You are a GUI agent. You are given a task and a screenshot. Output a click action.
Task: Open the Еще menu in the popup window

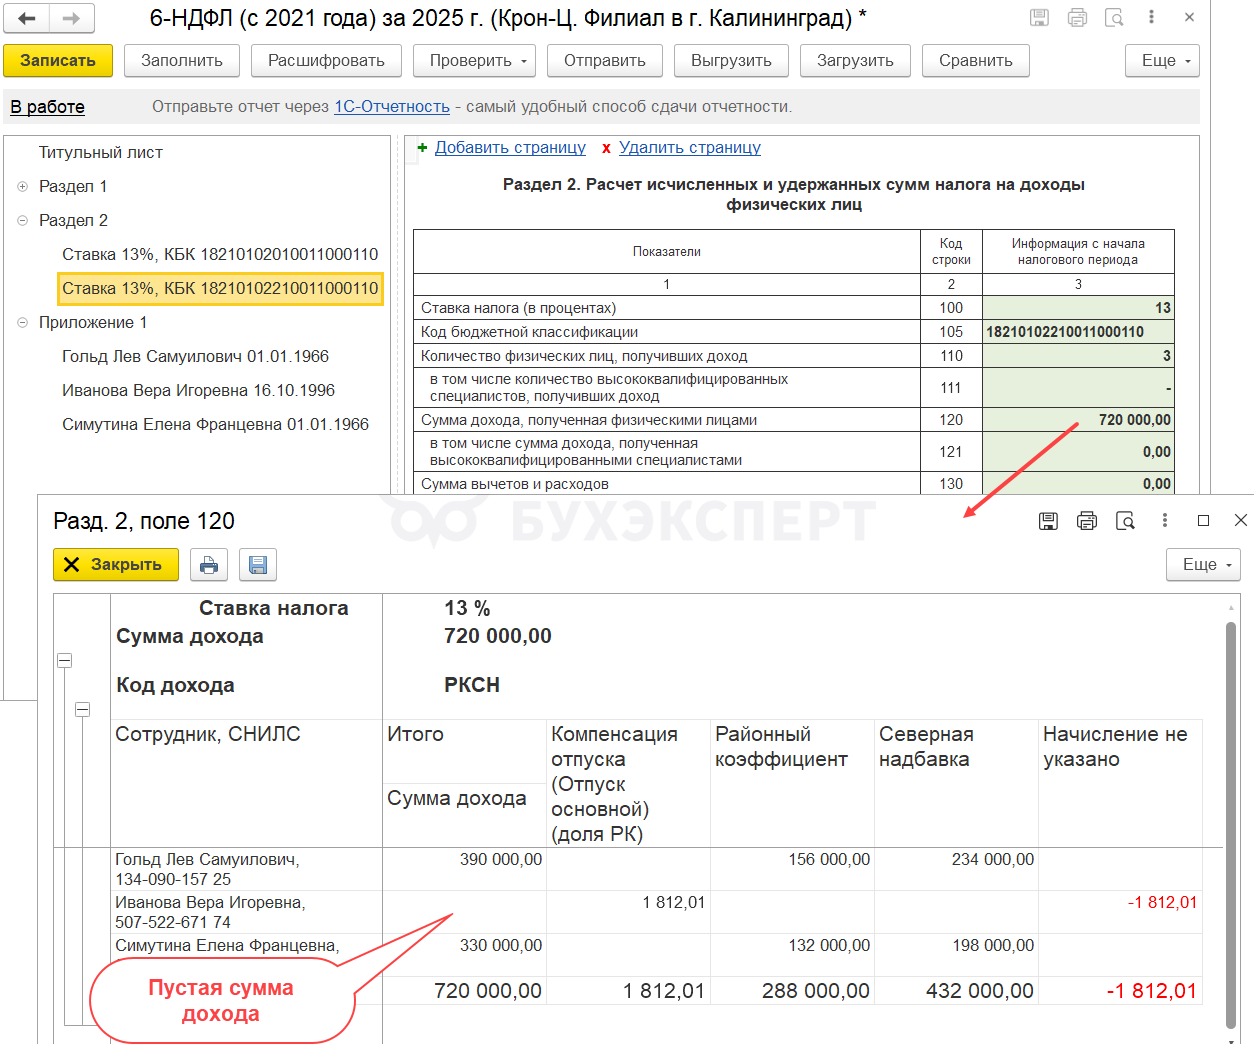pyautogui.click(x=1203, y=565)
